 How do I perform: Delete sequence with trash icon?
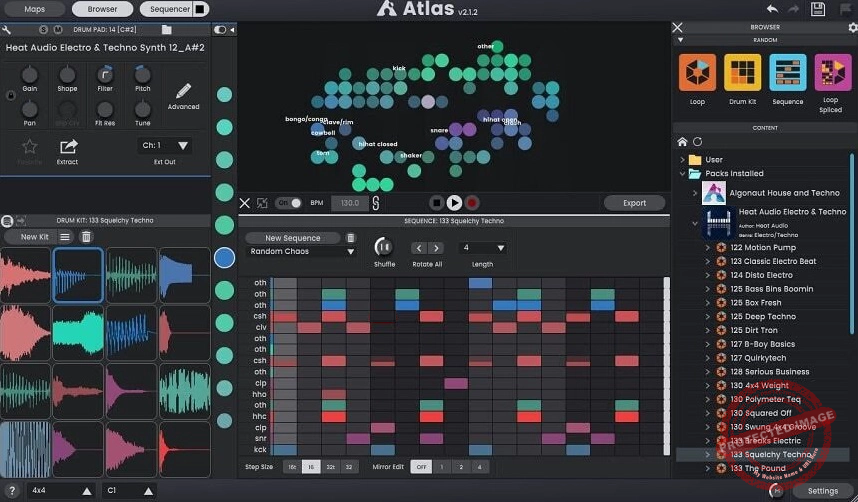pos(351,238)
